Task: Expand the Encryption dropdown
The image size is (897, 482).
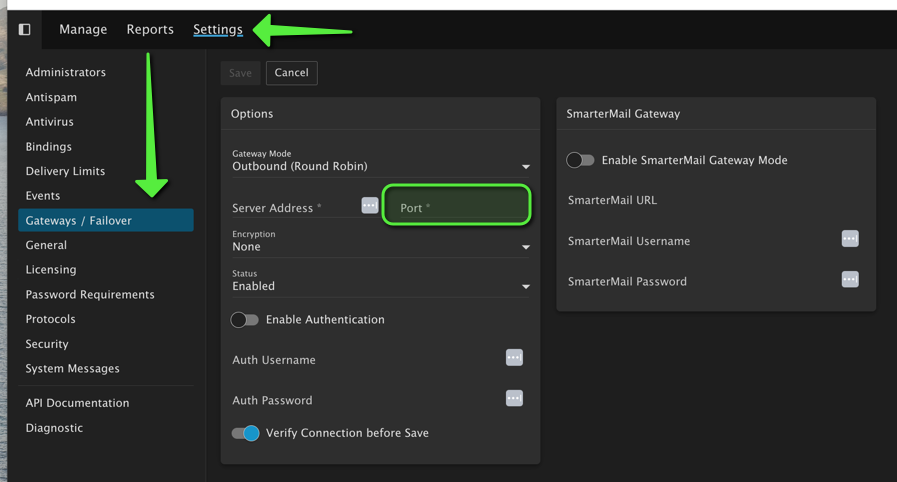Action: [380, 246]
